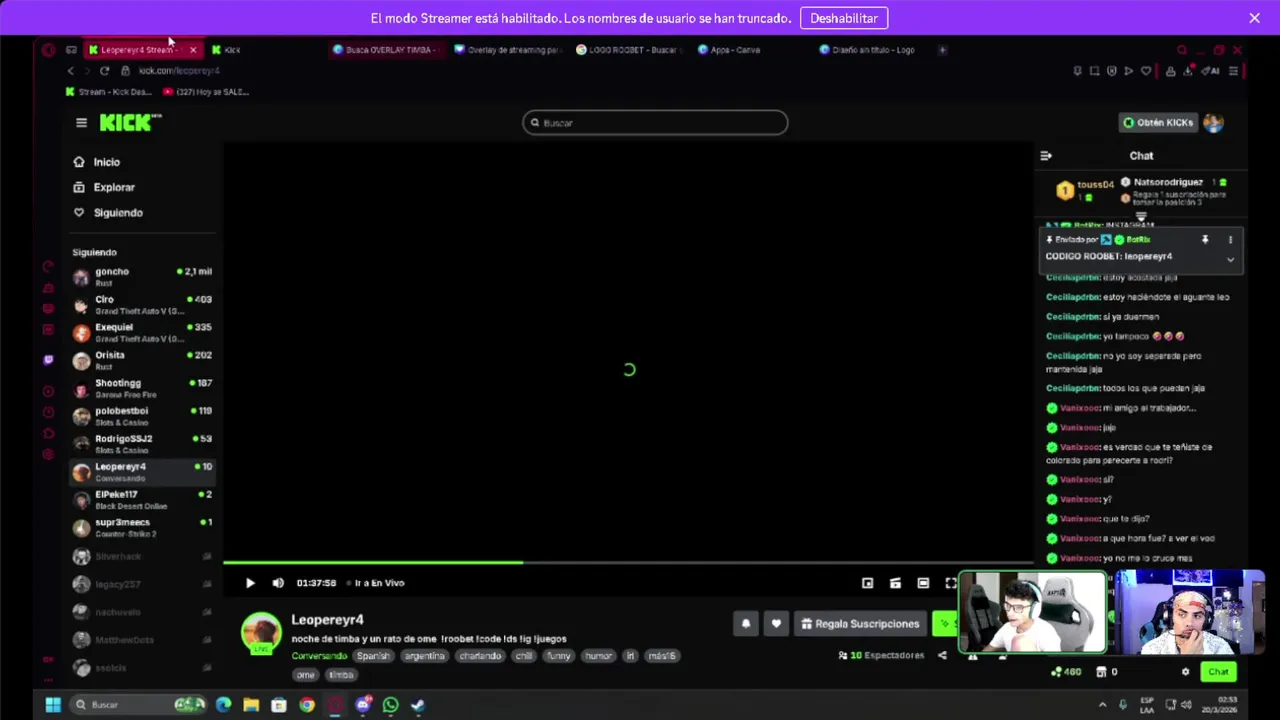Open the Windows Start menu
The height and width of the screenshot is (720, 1280).
[x=53, y=705]
